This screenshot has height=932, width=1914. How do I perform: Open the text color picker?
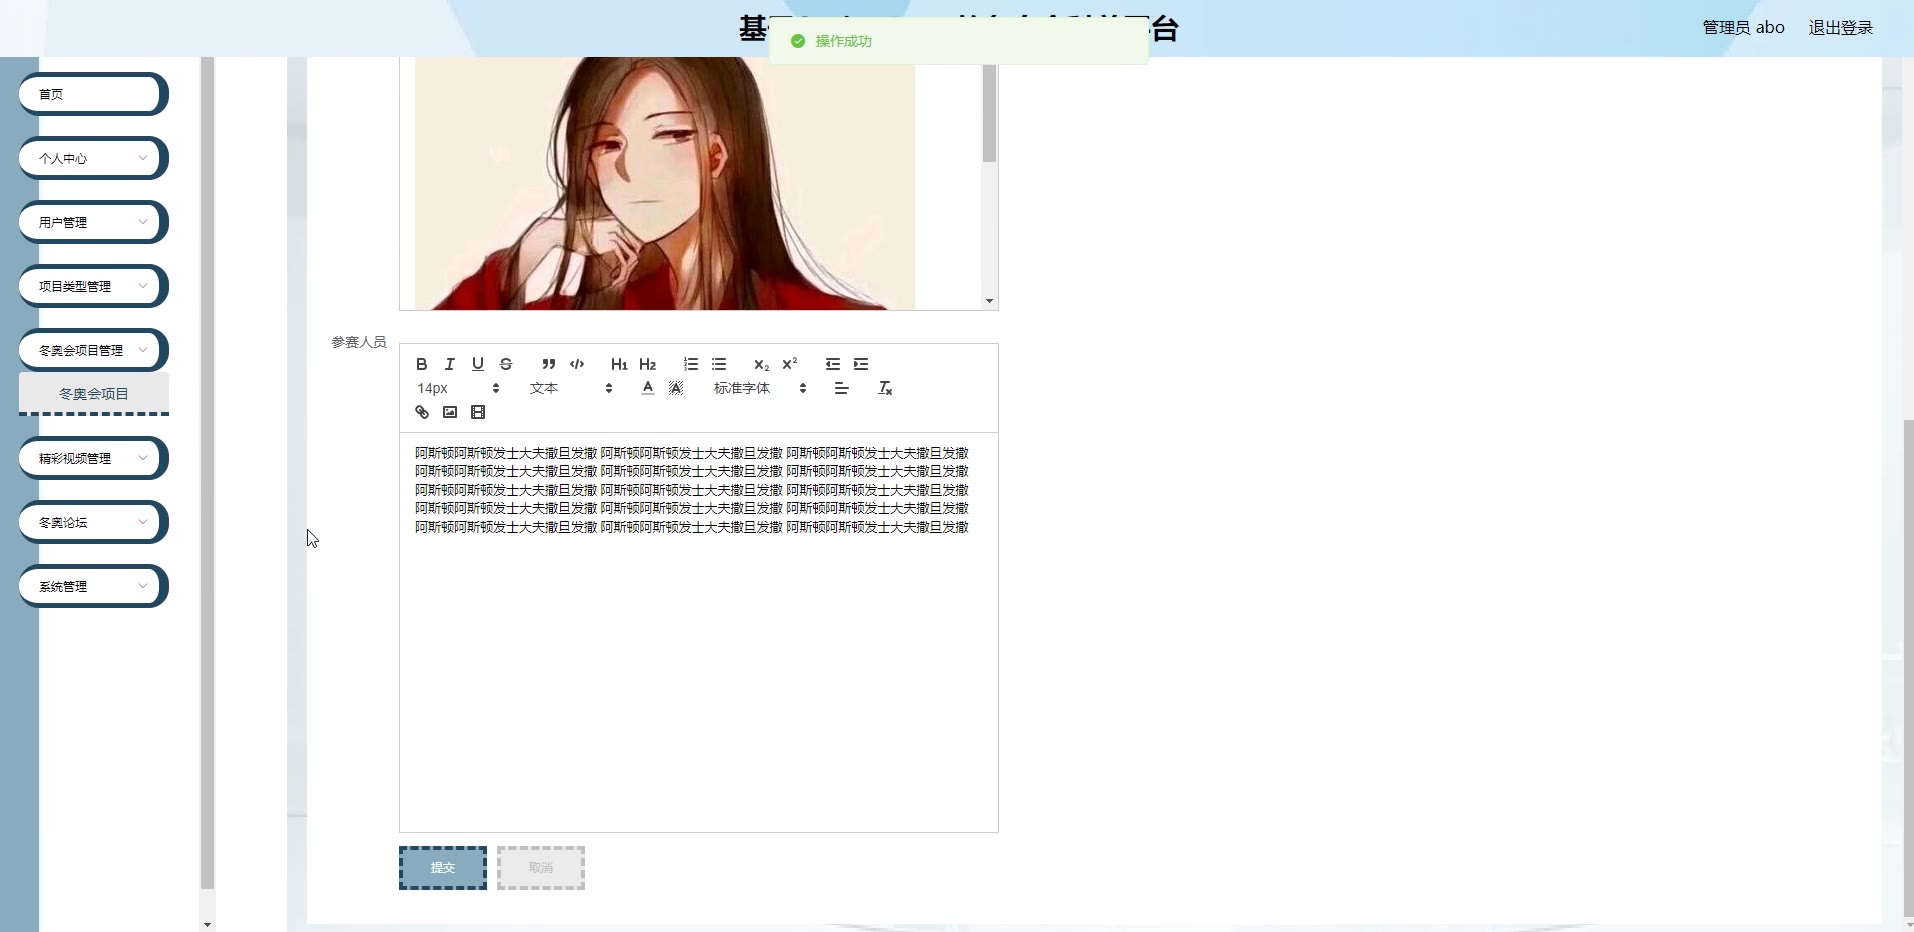648,388
